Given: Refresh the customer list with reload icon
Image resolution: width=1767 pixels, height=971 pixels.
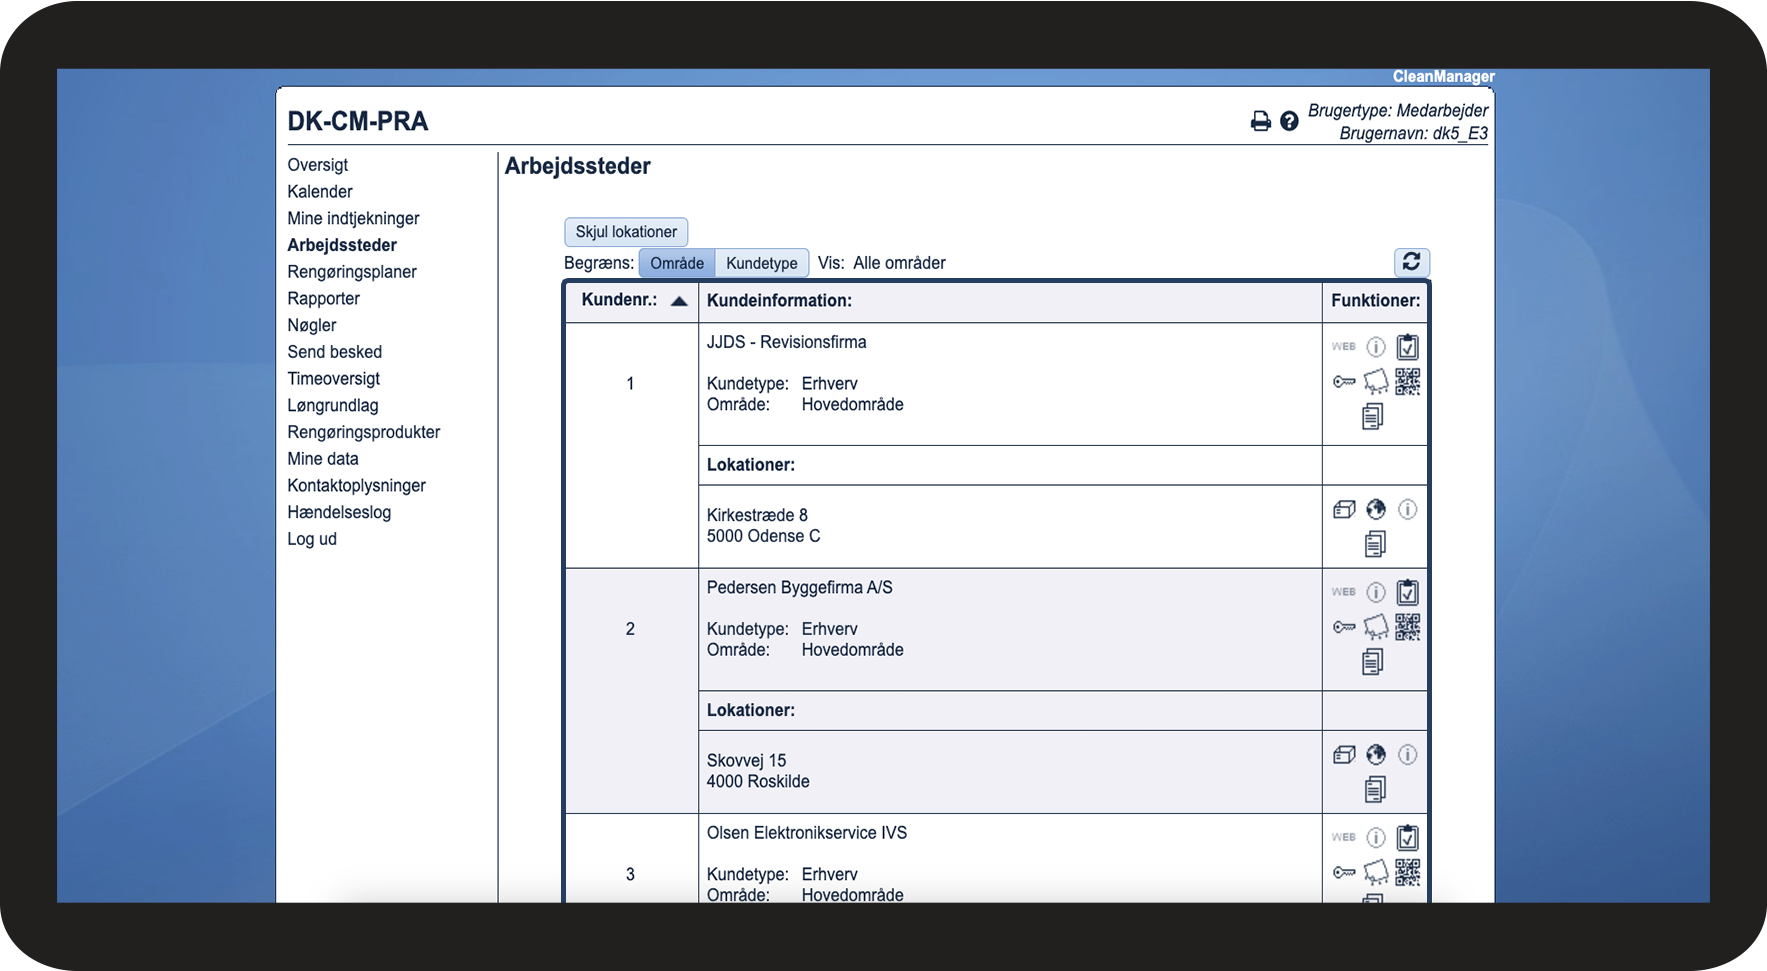Looking at the screenshot, I should (1411, 262).
